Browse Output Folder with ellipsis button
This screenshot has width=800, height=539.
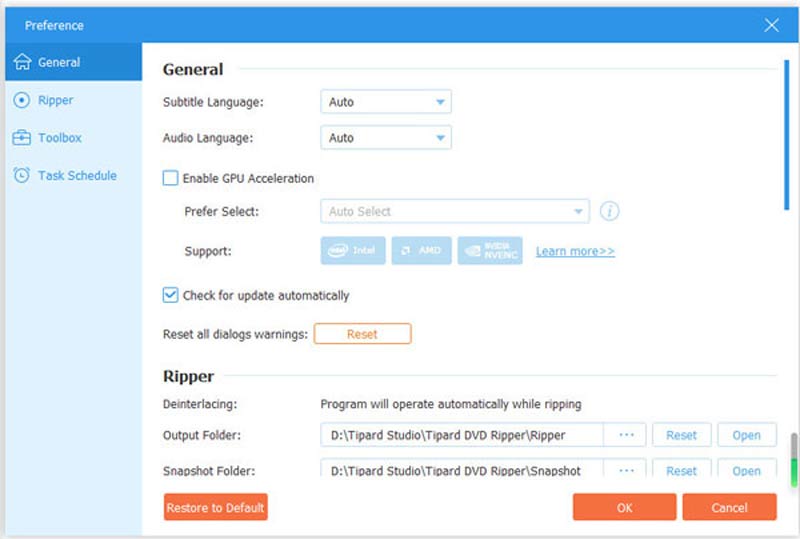click(x=627, y=435)
